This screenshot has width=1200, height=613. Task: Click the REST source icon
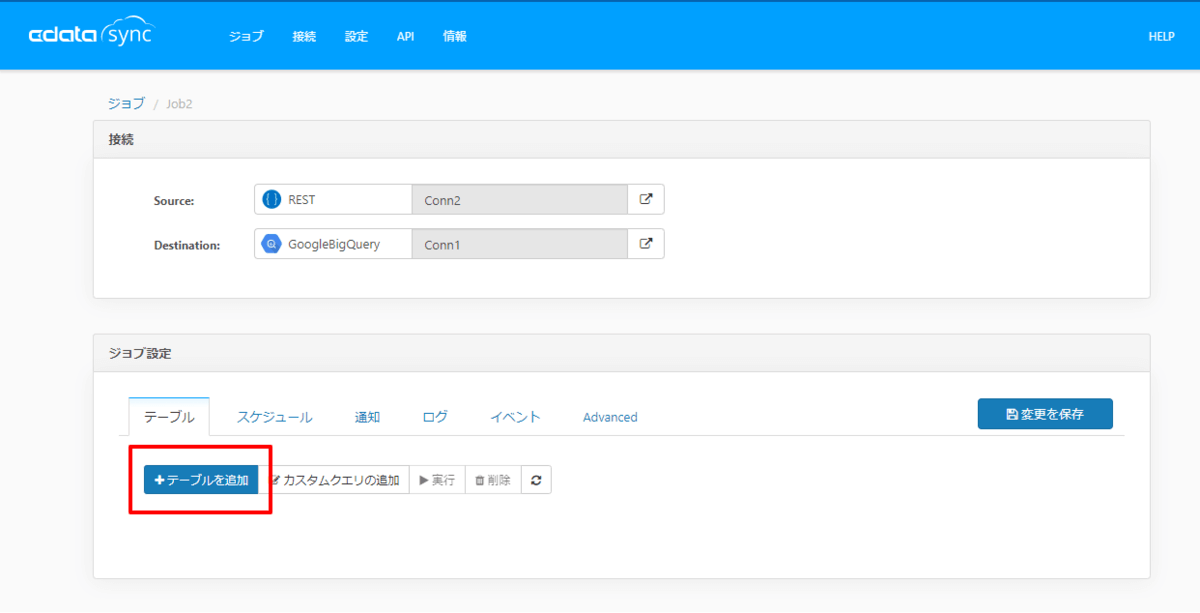(x=272, y=200)
